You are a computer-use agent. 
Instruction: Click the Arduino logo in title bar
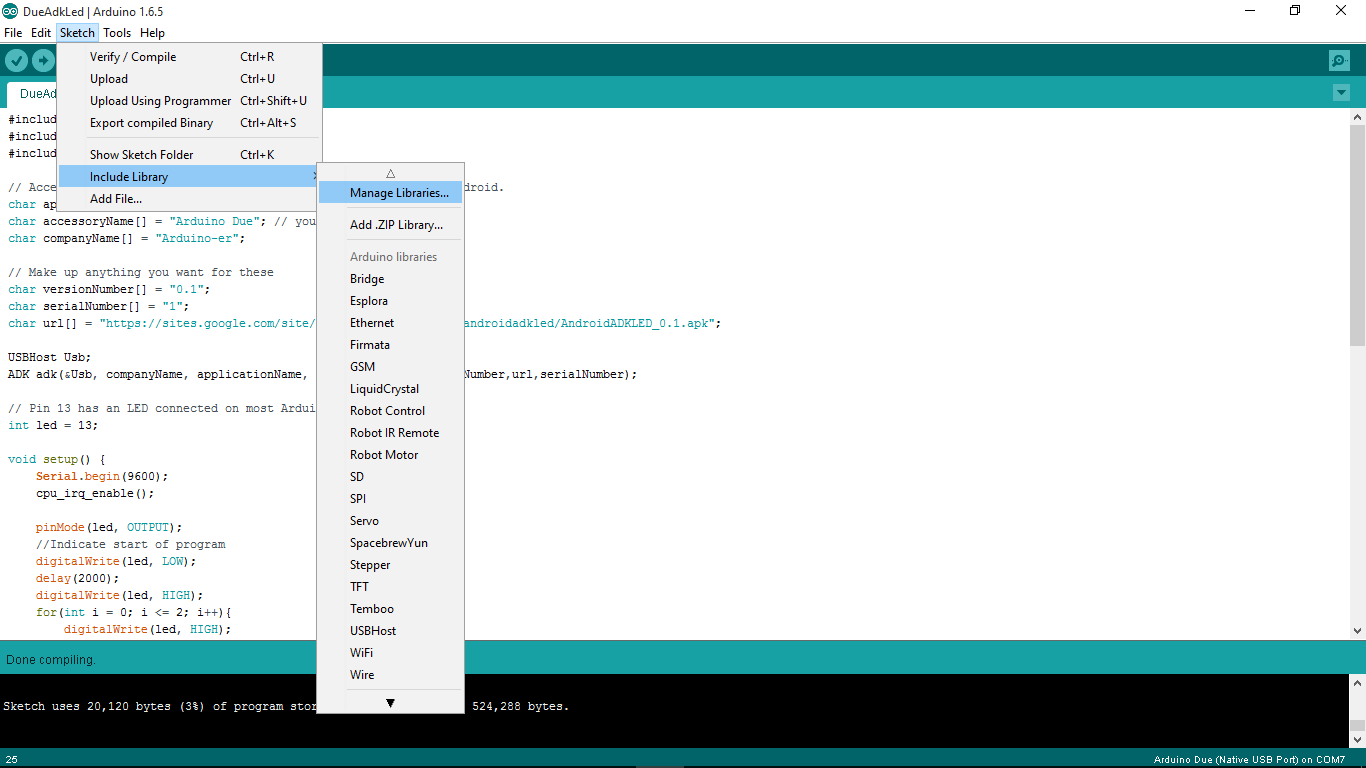[10, 11]
